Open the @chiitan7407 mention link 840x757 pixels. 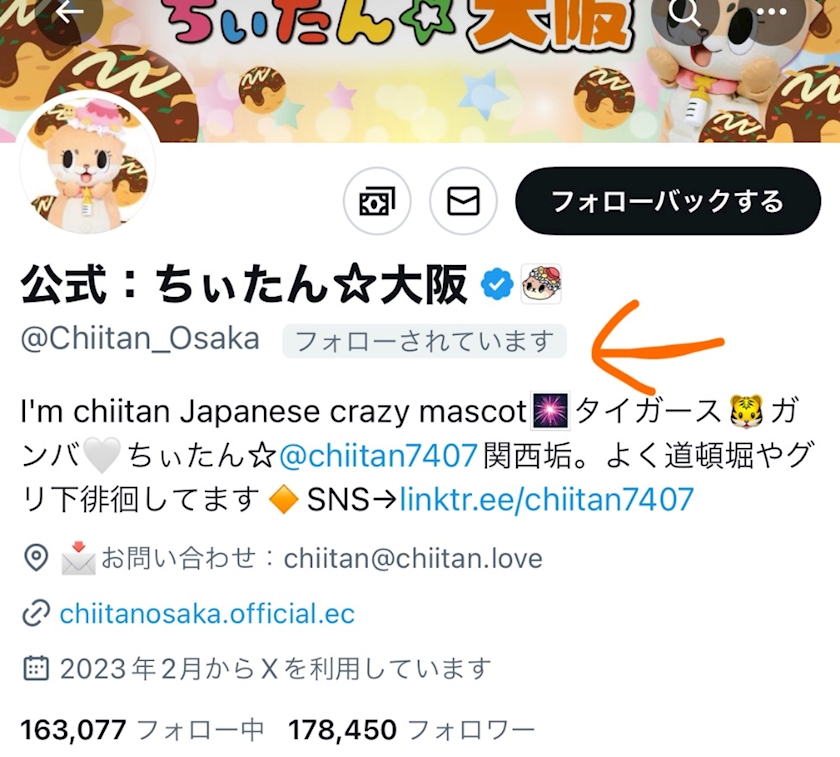378,456
